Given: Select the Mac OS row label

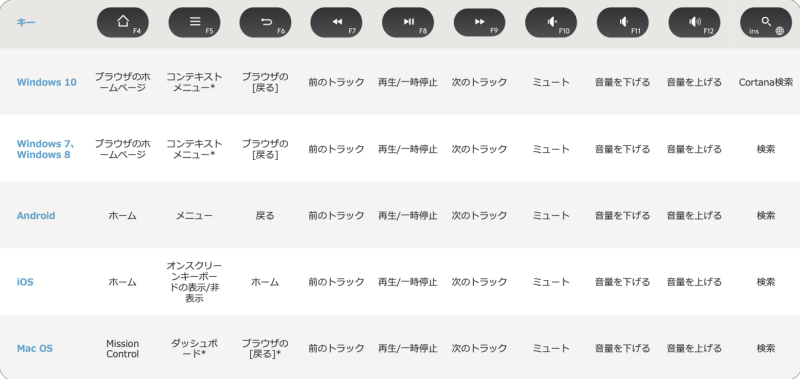Looking at the screenshot, I should point(35,348).
